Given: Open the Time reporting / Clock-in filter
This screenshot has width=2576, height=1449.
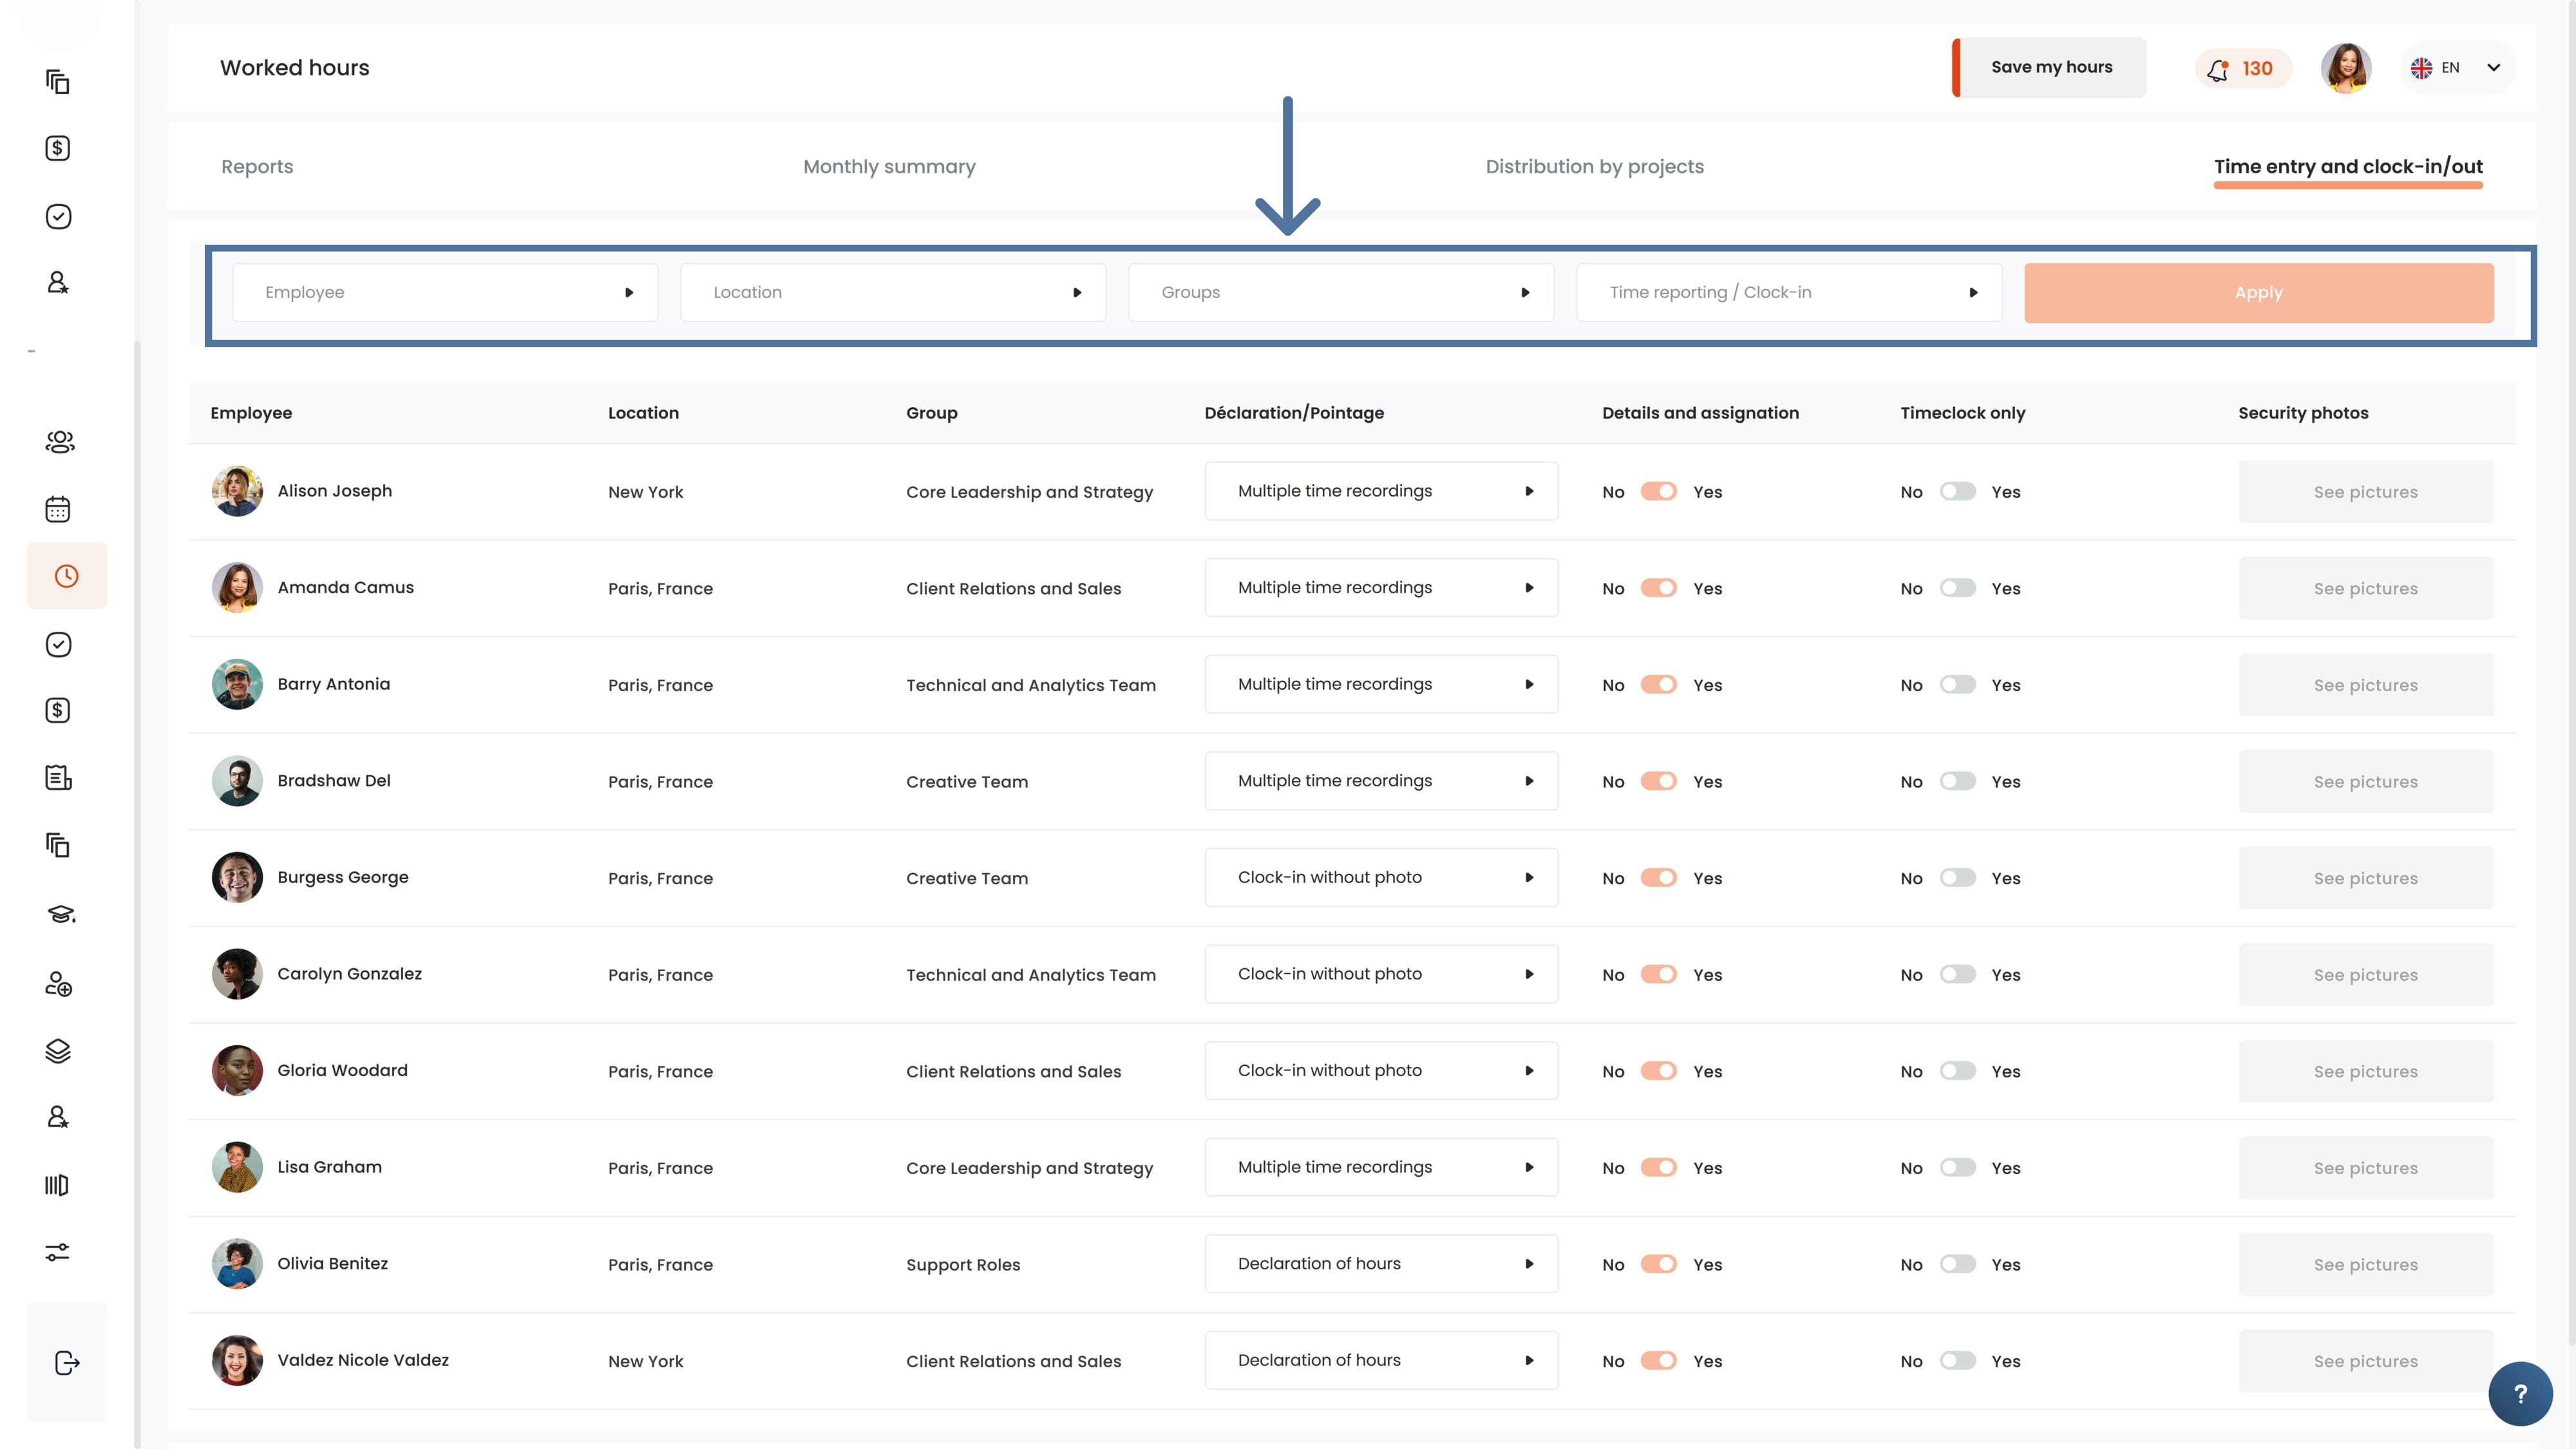Looking at the screenshot, I should [x=1789, y=292].
